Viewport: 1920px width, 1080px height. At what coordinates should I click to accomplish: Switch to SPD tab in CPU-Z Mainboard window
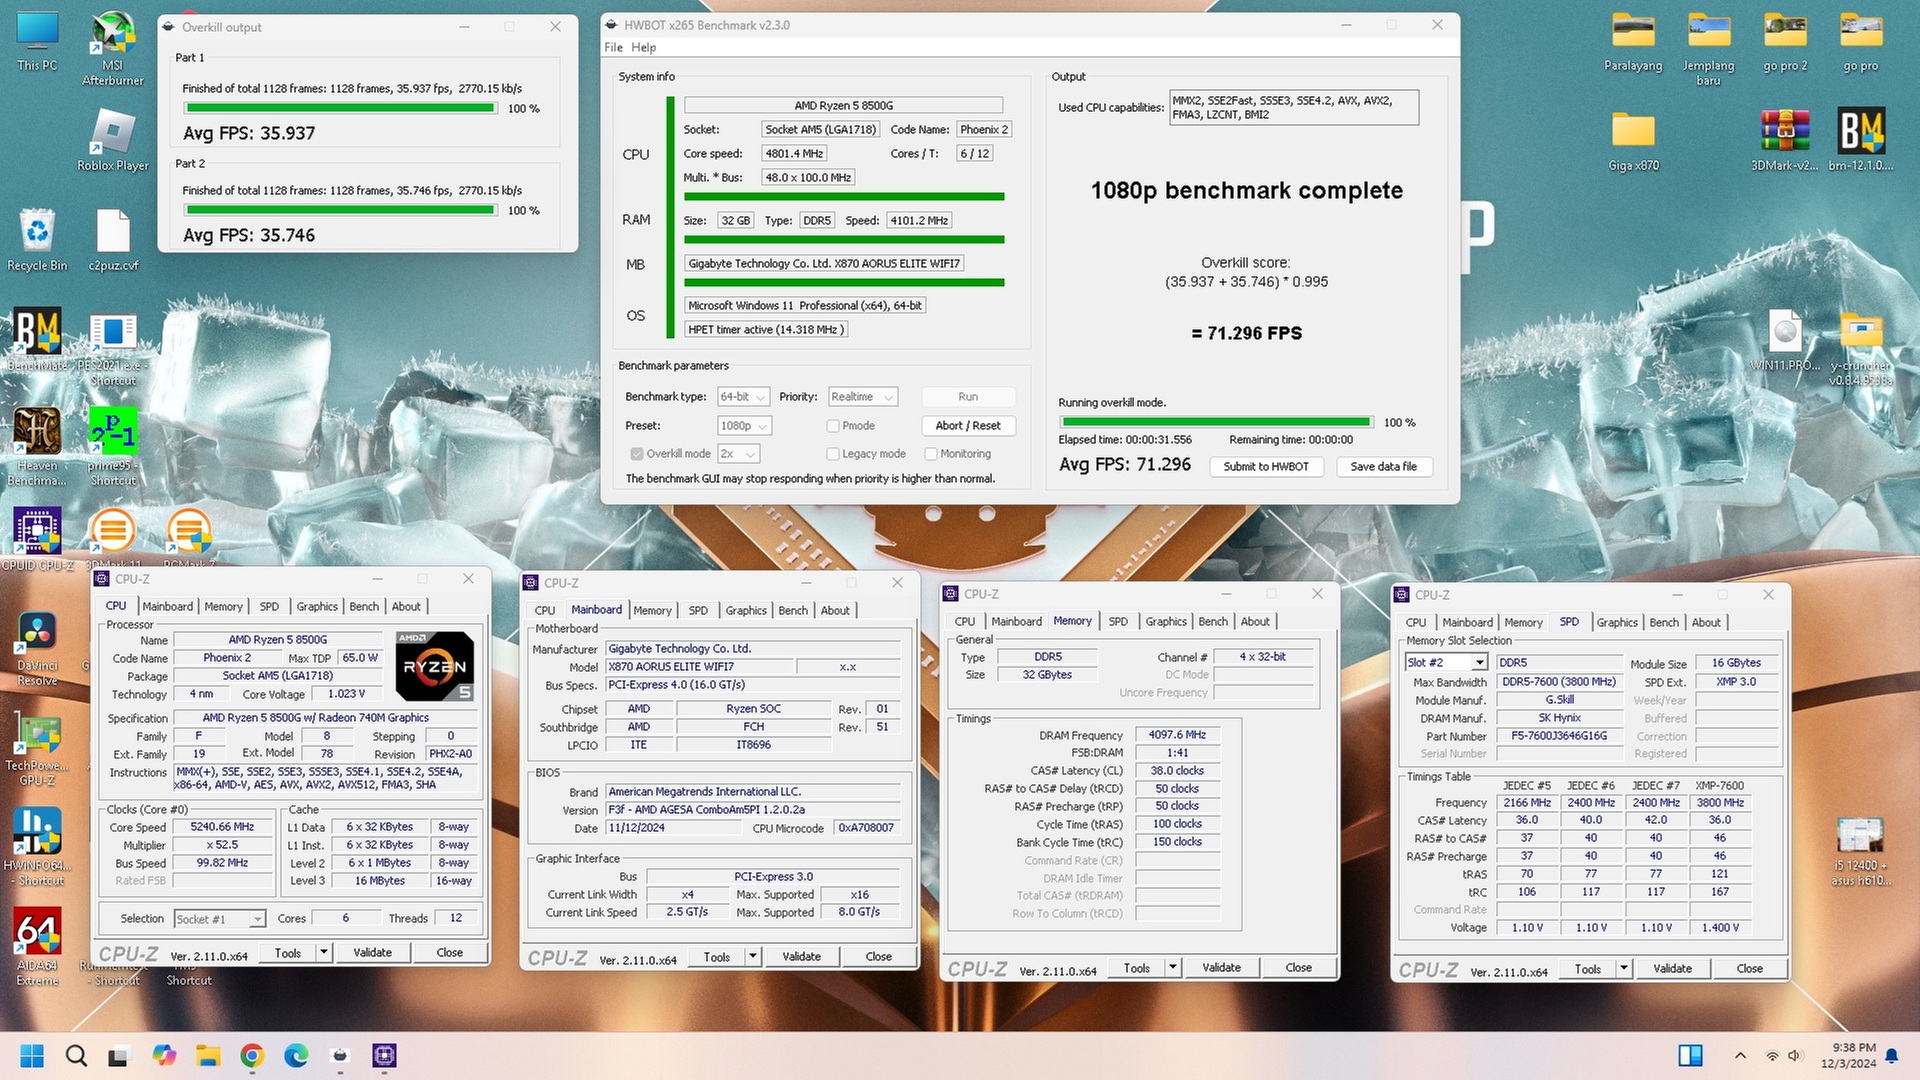coord(698,611)
